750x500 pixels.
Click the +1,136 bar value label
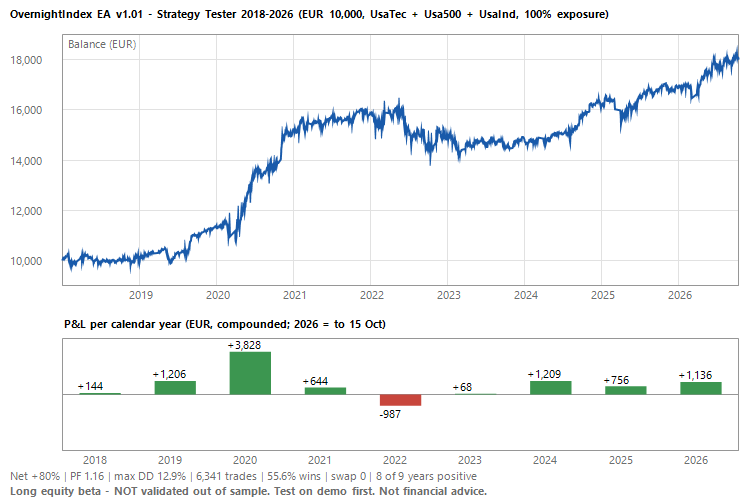click(695, 375)
